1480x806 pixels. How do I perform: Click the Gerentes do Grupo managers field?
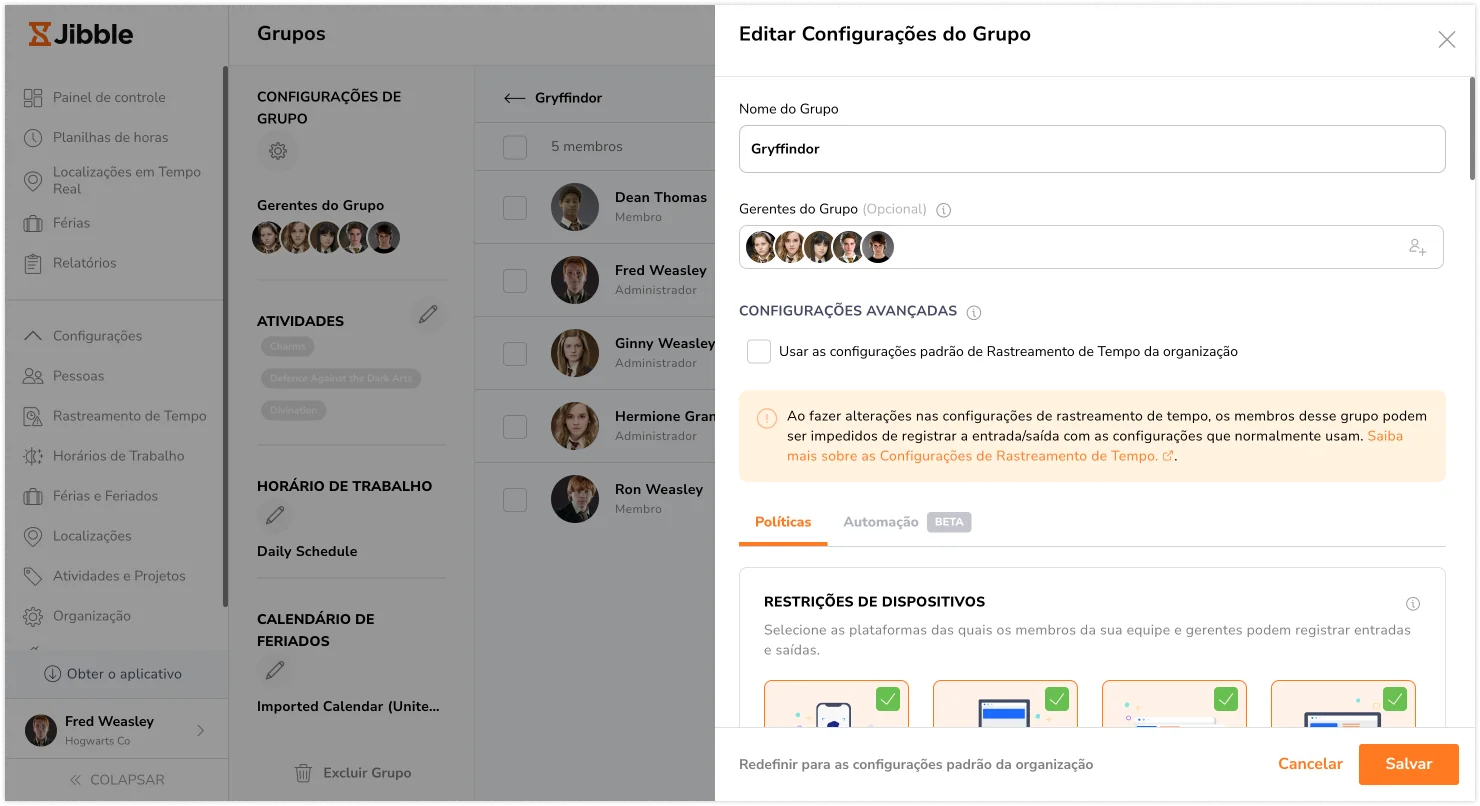[x=1091, y=247]
